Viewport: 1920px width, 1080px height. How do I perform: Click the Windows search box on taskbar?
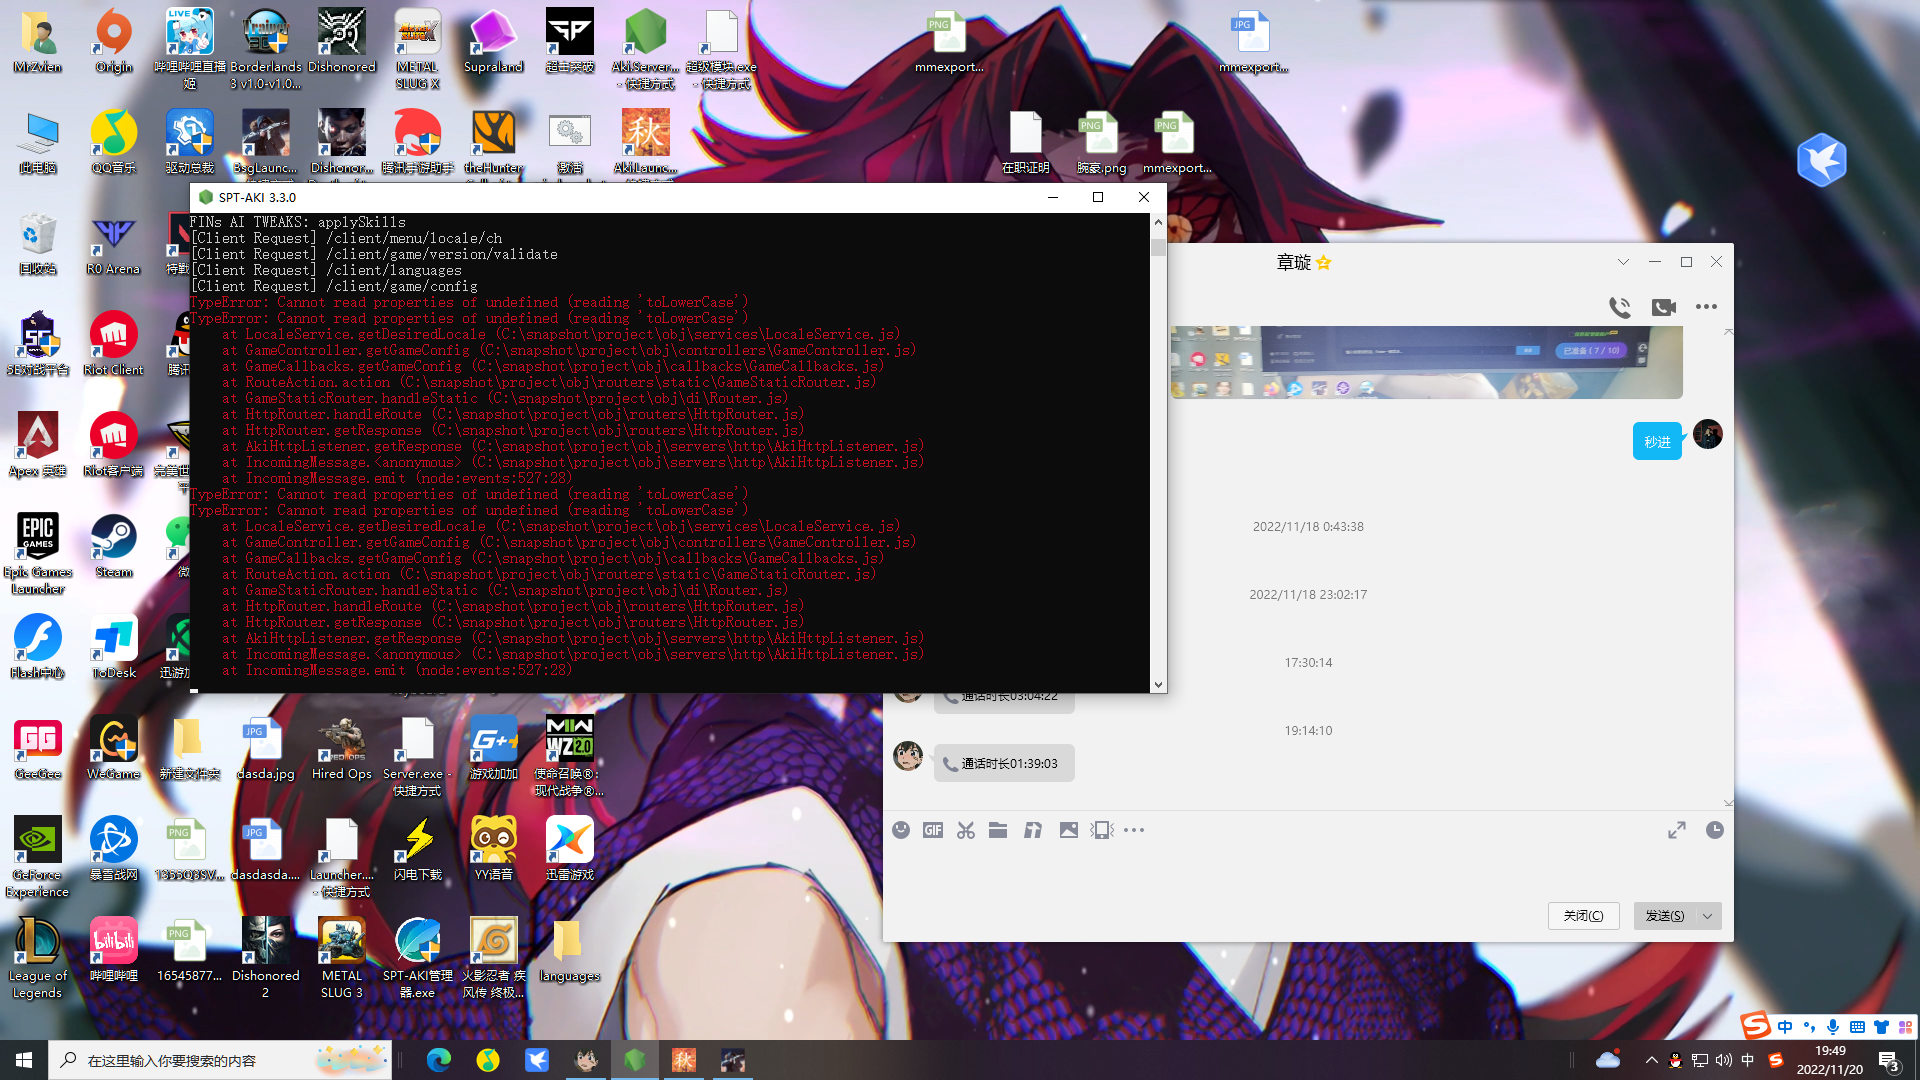pyautogui.click(x=220, y=1060)
